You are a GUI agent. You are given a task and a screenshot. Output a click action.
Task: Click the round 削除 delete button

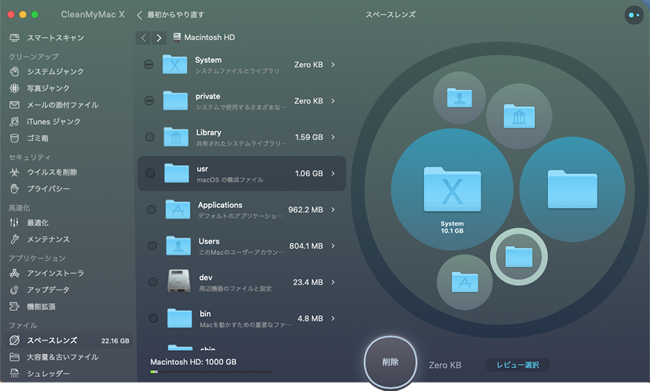tap(390, 362)
